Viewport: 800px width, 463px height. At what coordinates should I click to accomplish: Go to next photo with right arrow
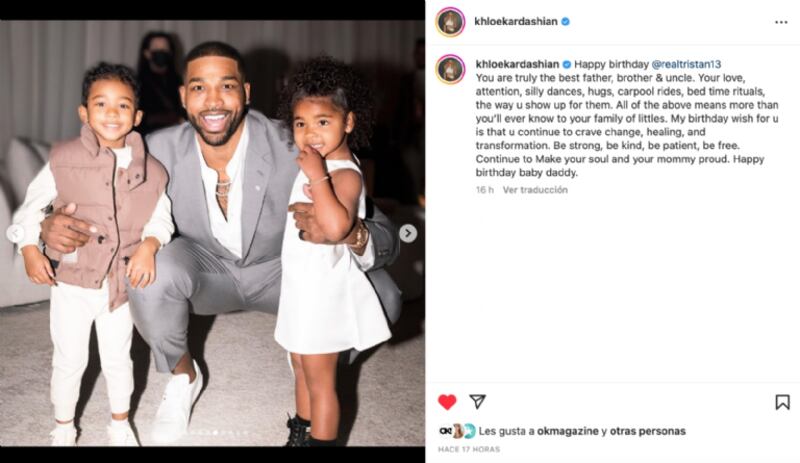tap(408, 233)
